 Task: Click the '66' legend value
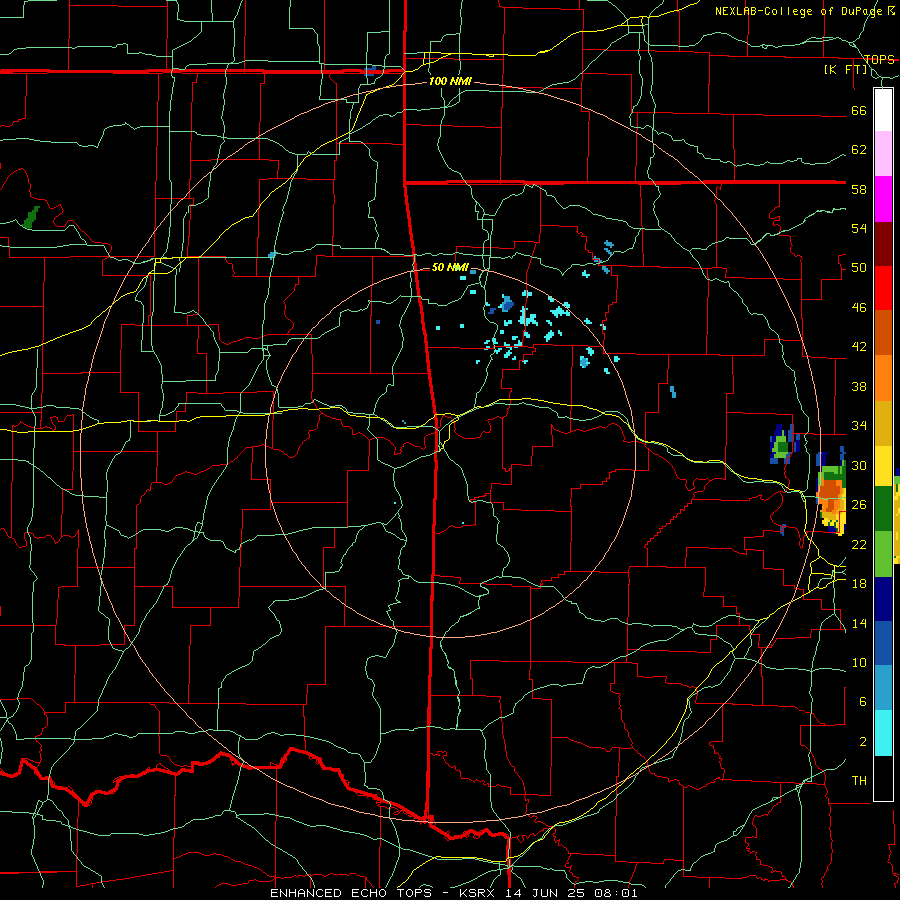(x=859, y=111)
